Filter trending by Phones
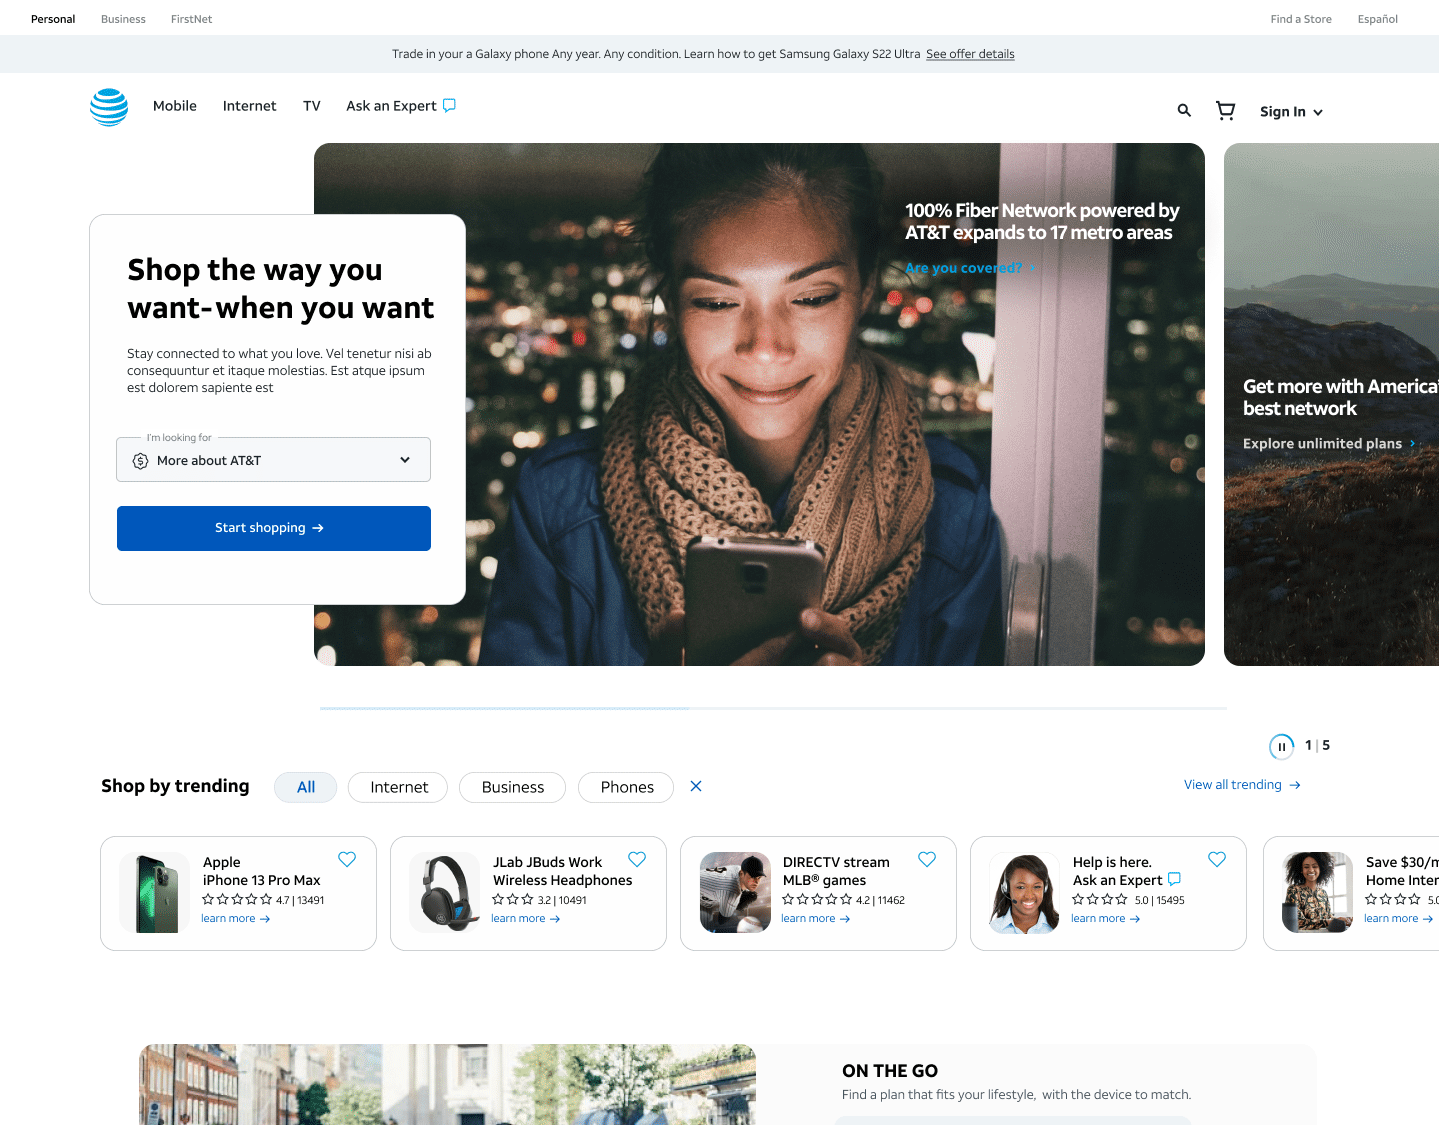1439x1125 pixels. [x=627, y=787]
